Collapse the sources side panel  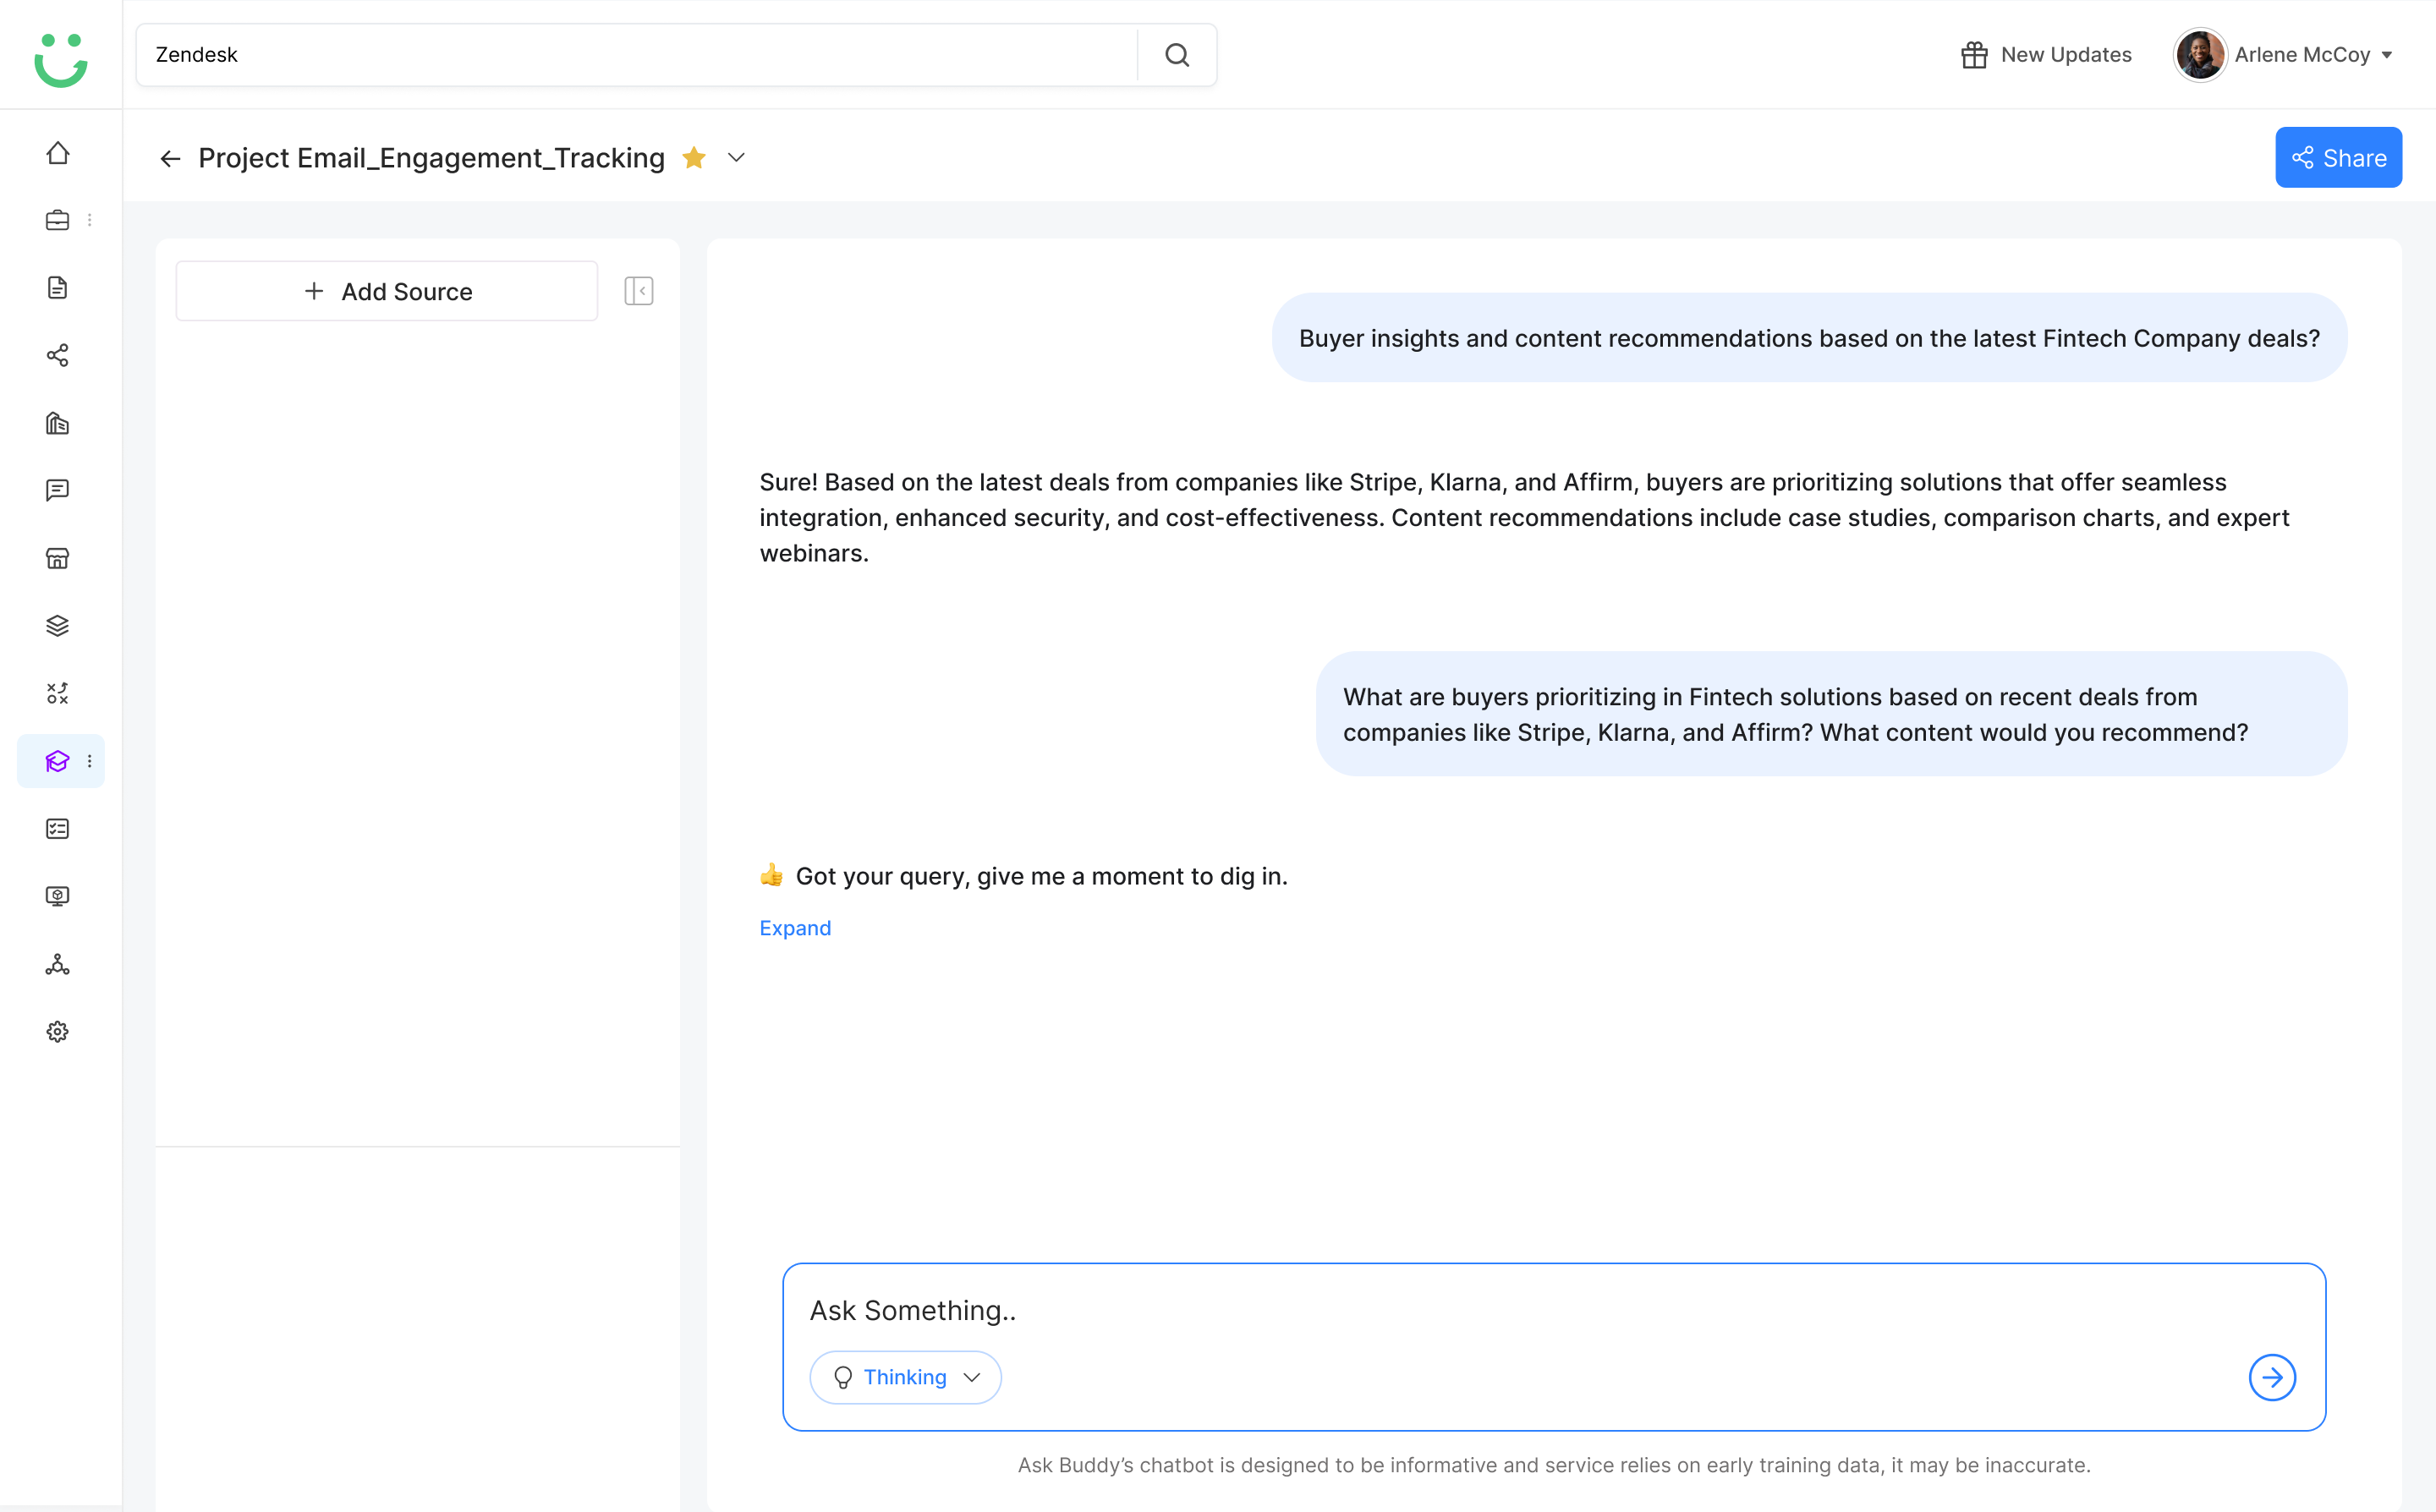[639, 291]
